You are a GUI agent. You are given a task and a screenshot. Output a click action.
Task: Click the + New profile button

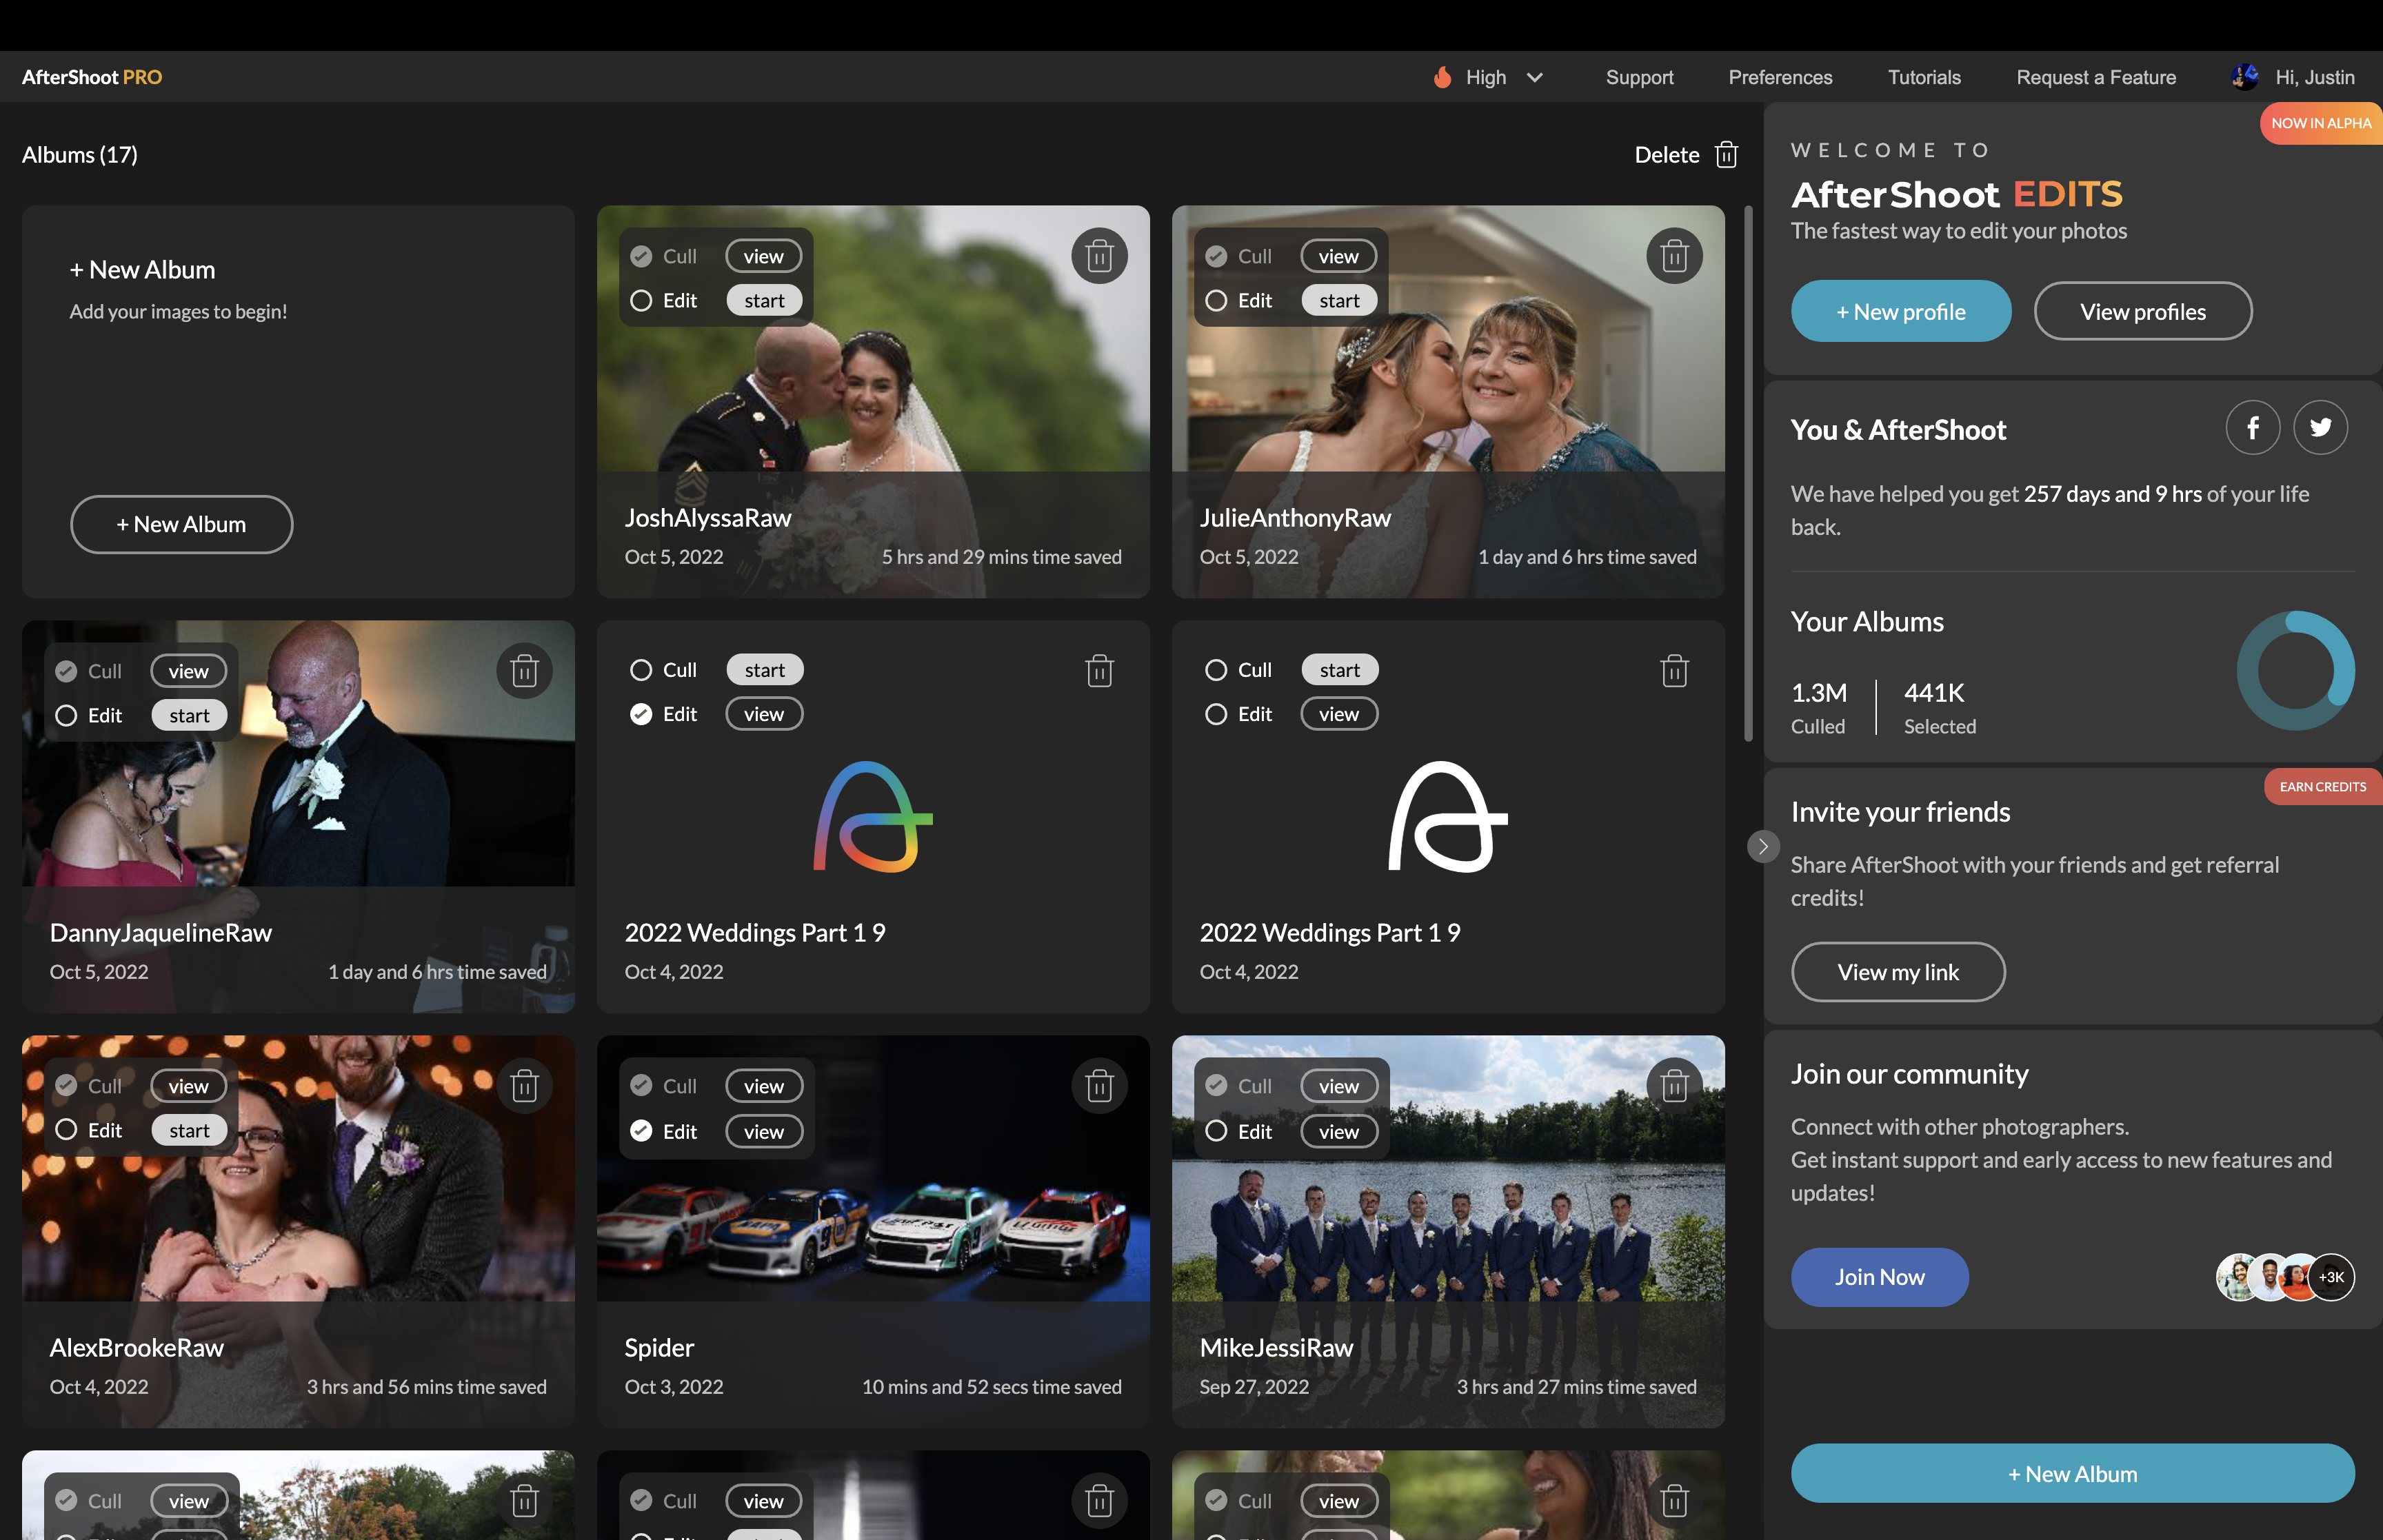point(1900,311)
